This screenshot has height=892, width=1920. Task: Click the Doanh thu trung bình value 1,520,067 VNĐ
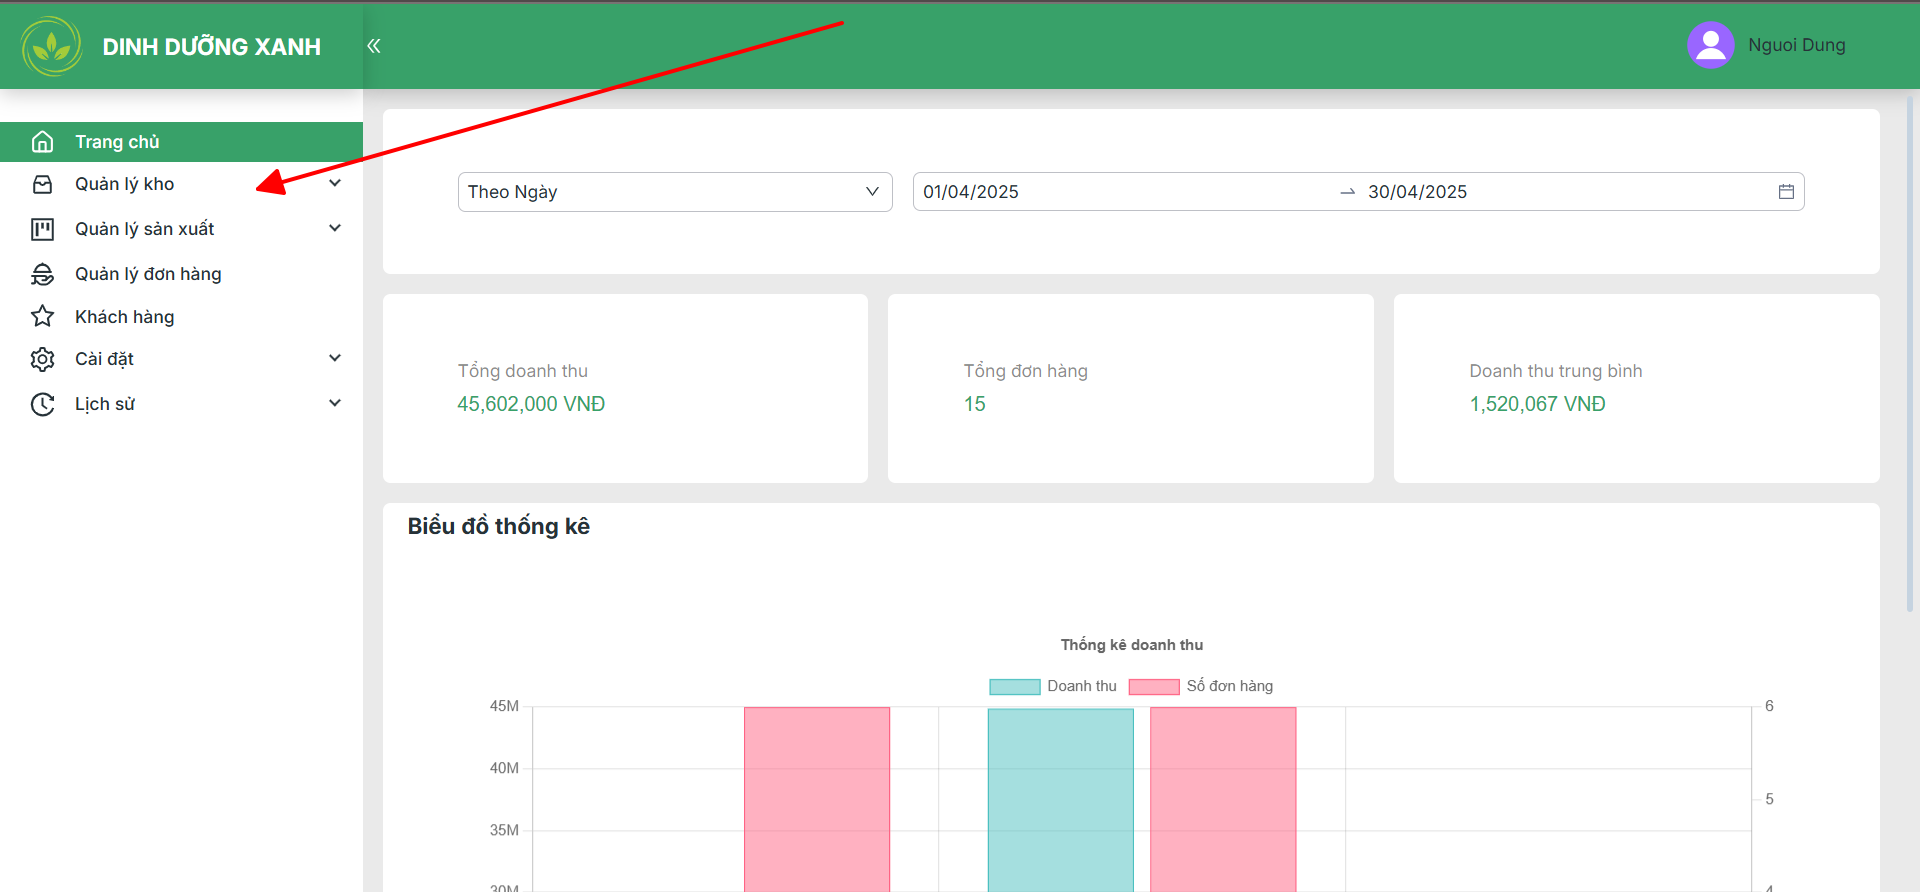(1537, 404)
